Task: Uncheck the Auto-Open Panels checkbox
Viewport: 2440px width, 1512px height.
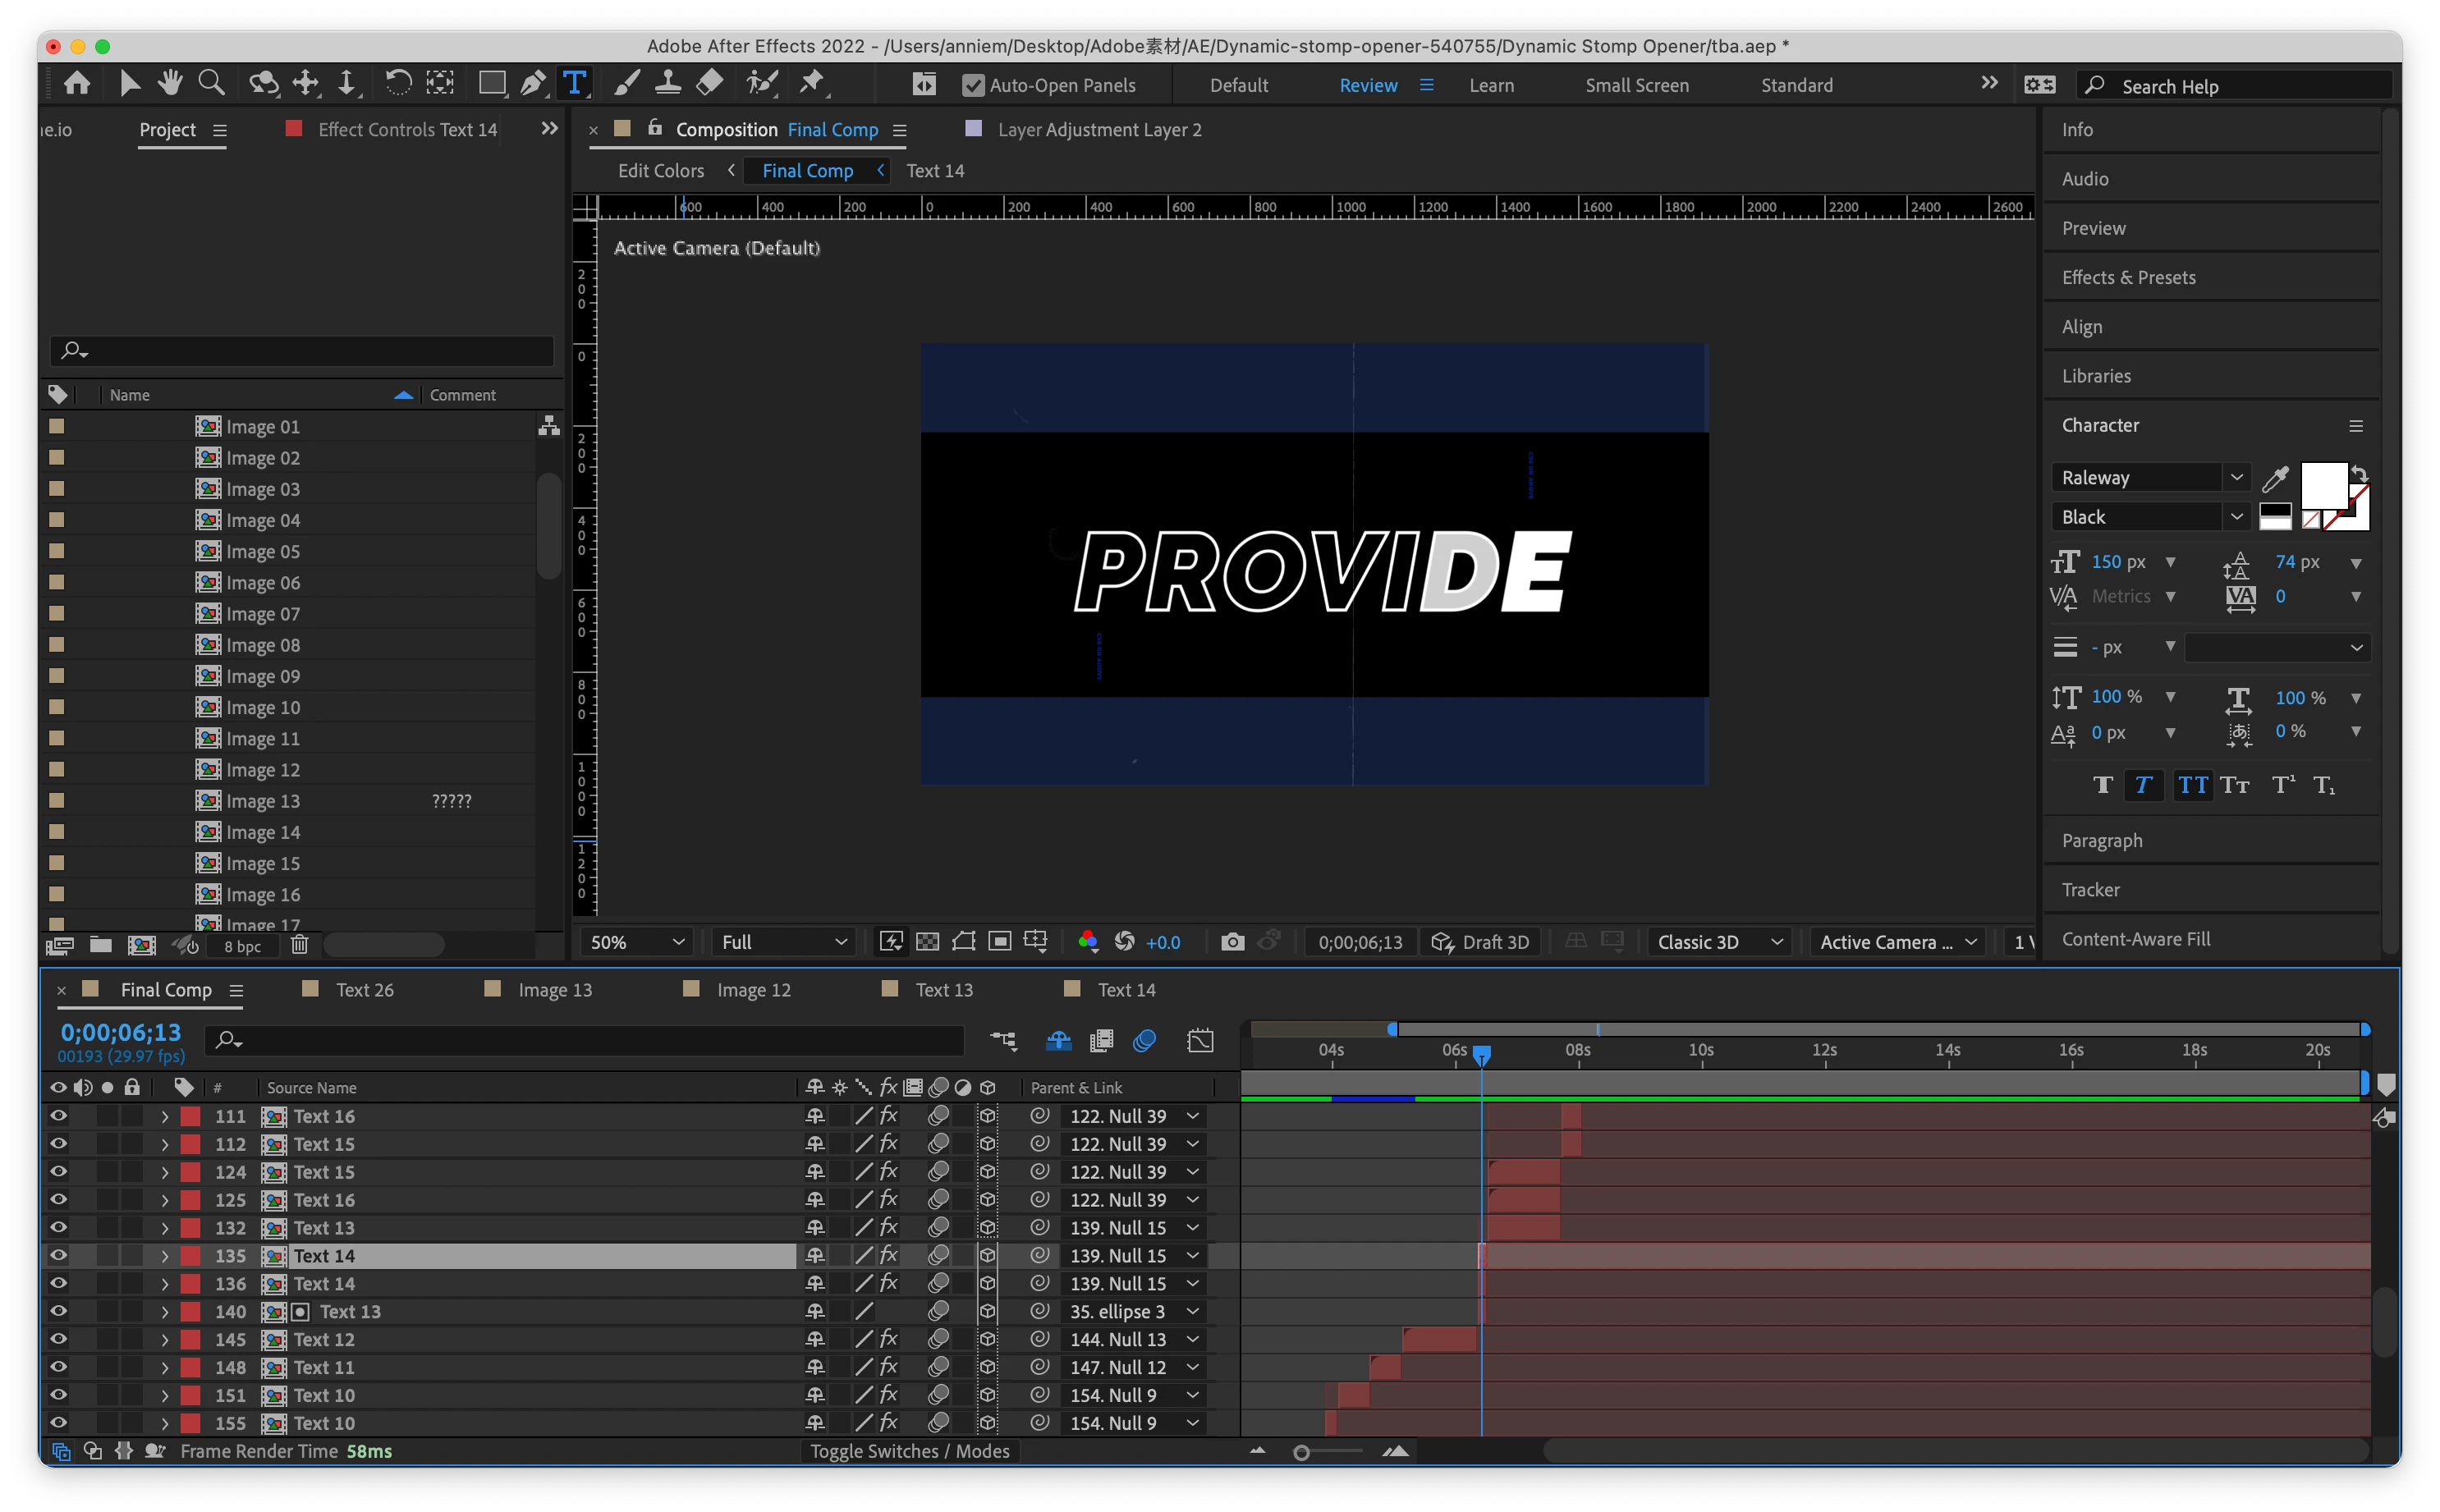Action: tap(972, 86)
